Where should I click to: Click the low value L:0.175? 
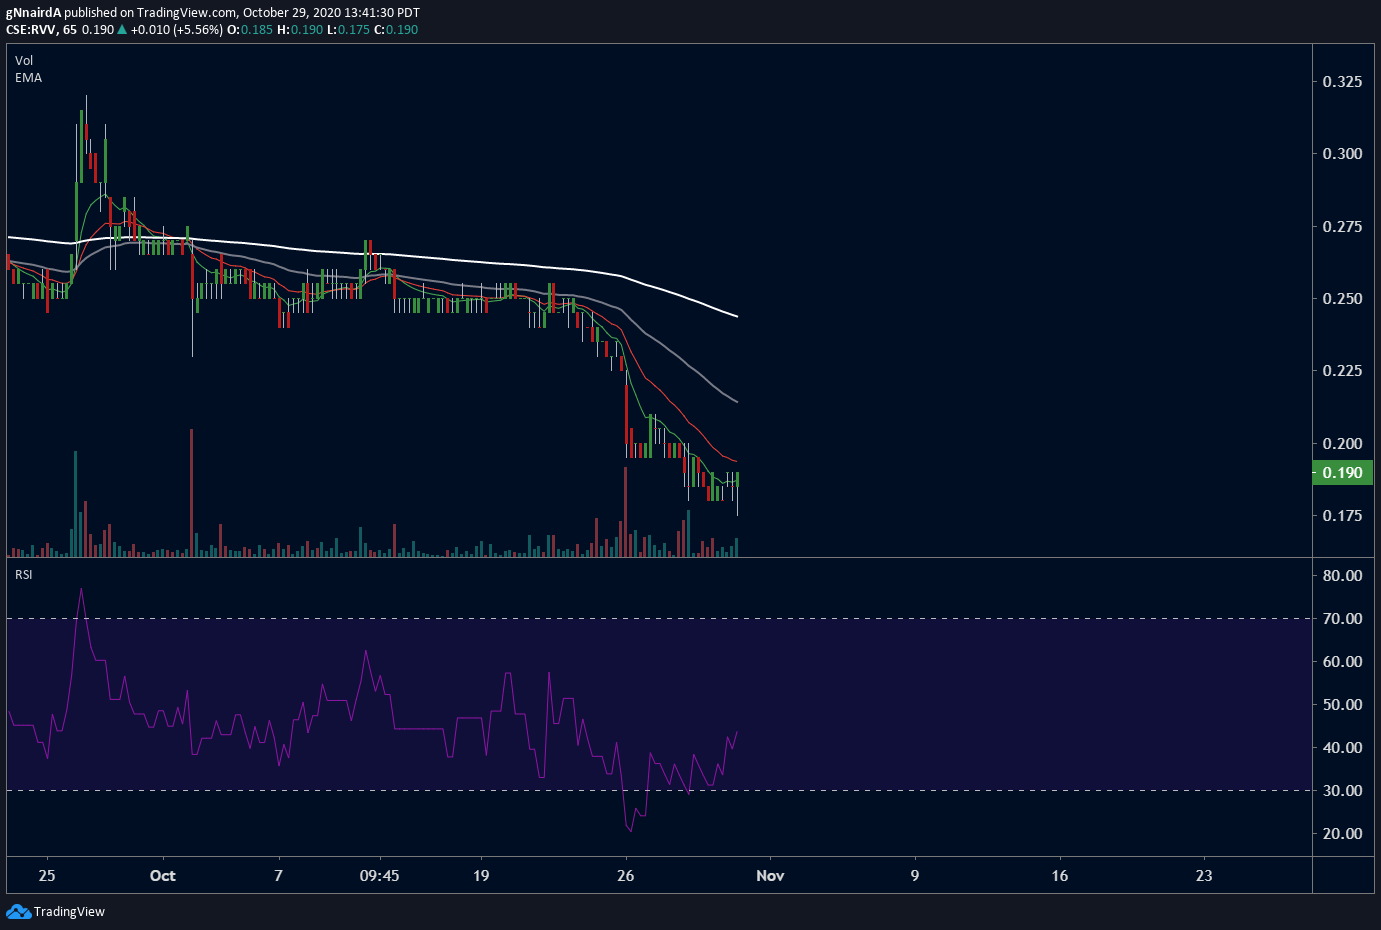[x=349, y=30]
